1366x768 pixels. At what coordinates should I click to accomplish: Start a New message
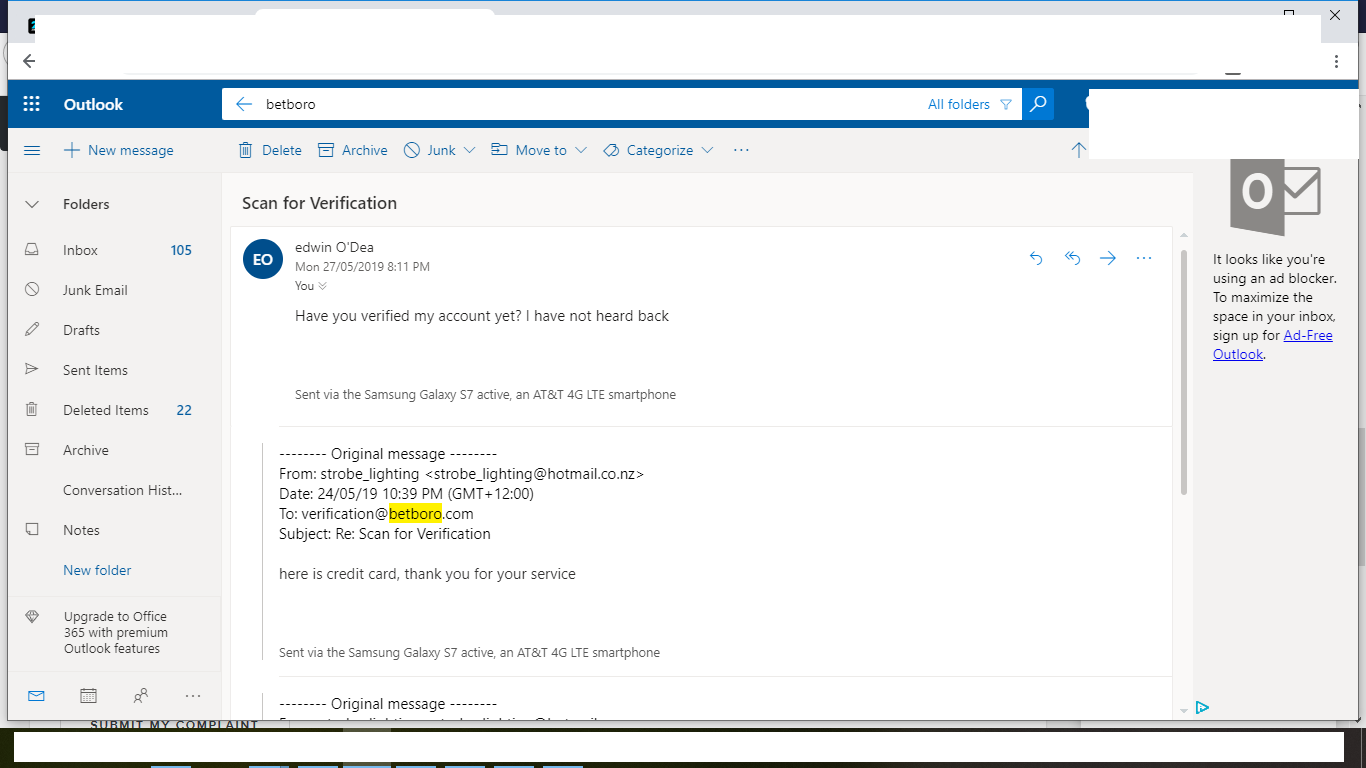(x=119, y=150)
